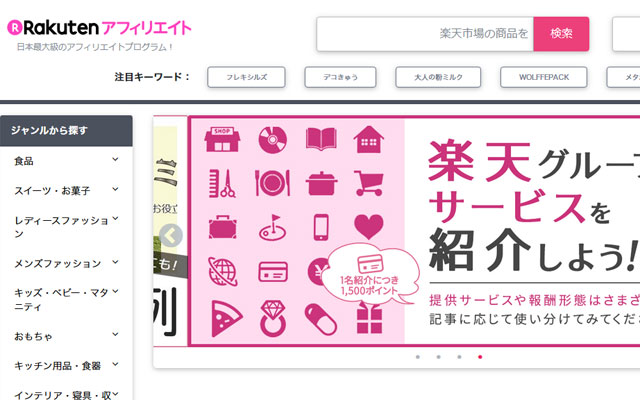Jump to the second carousel dot
The width and height of the screenshot is (640, 400).
tap(438, 357)
